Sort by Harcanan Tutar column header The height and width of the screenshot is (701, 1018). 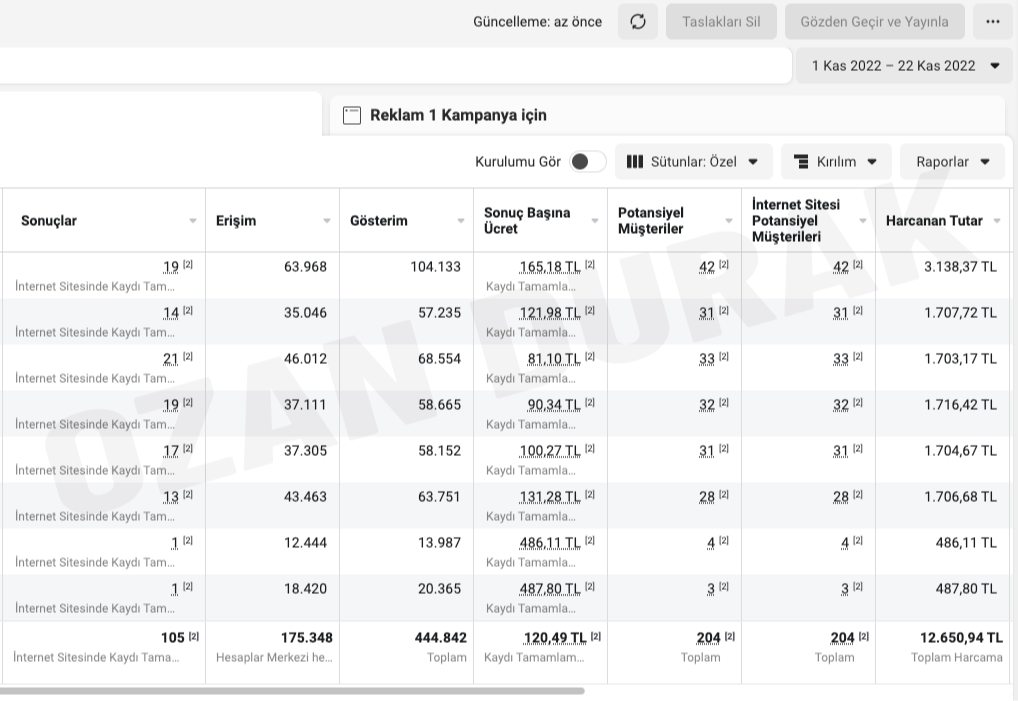[934, 220]
